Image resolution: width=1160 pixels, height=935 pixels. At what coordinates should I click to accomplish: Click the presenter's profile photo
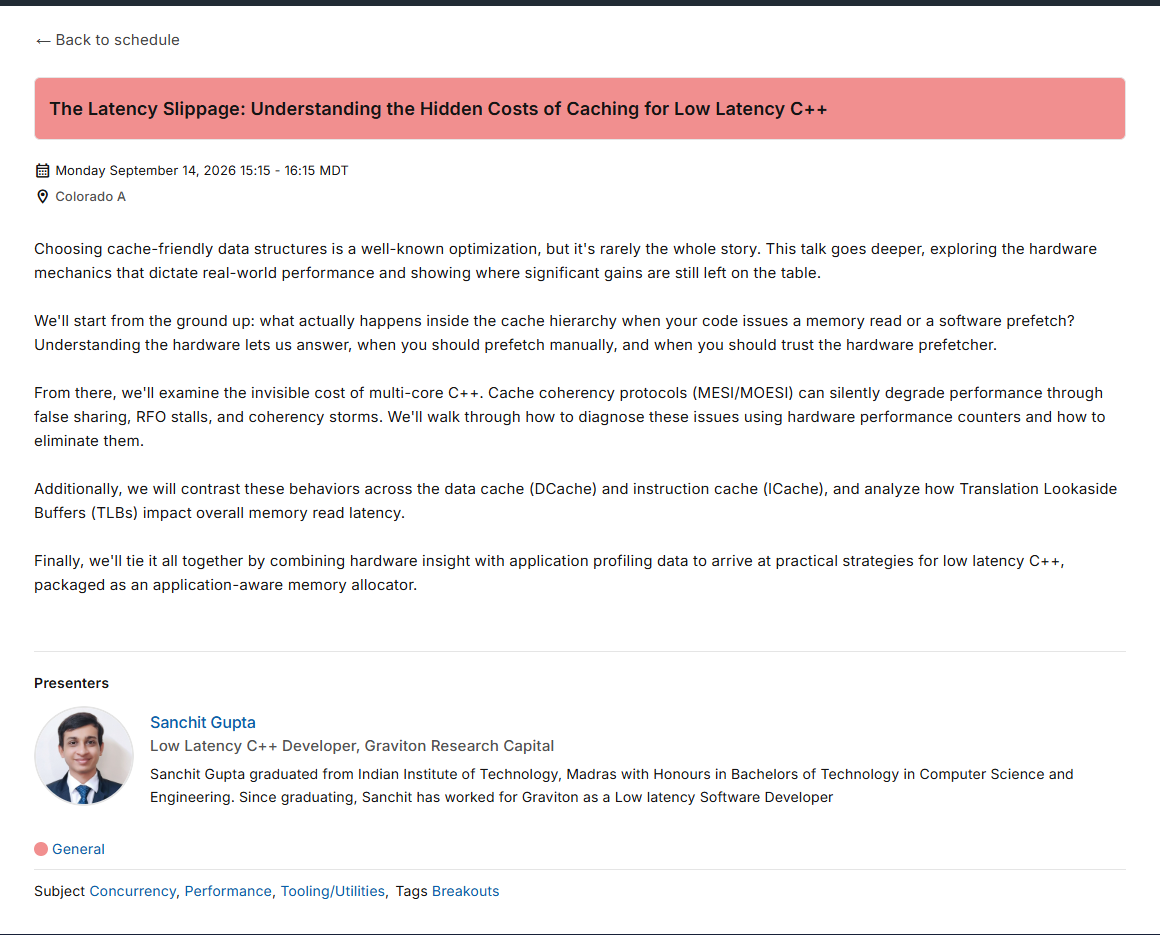(x=84, y=756)
